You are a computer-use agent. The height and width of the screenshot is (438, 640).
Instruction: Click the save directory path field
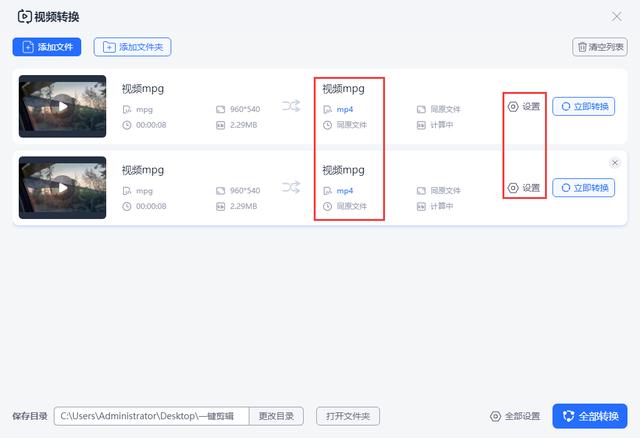150,416
